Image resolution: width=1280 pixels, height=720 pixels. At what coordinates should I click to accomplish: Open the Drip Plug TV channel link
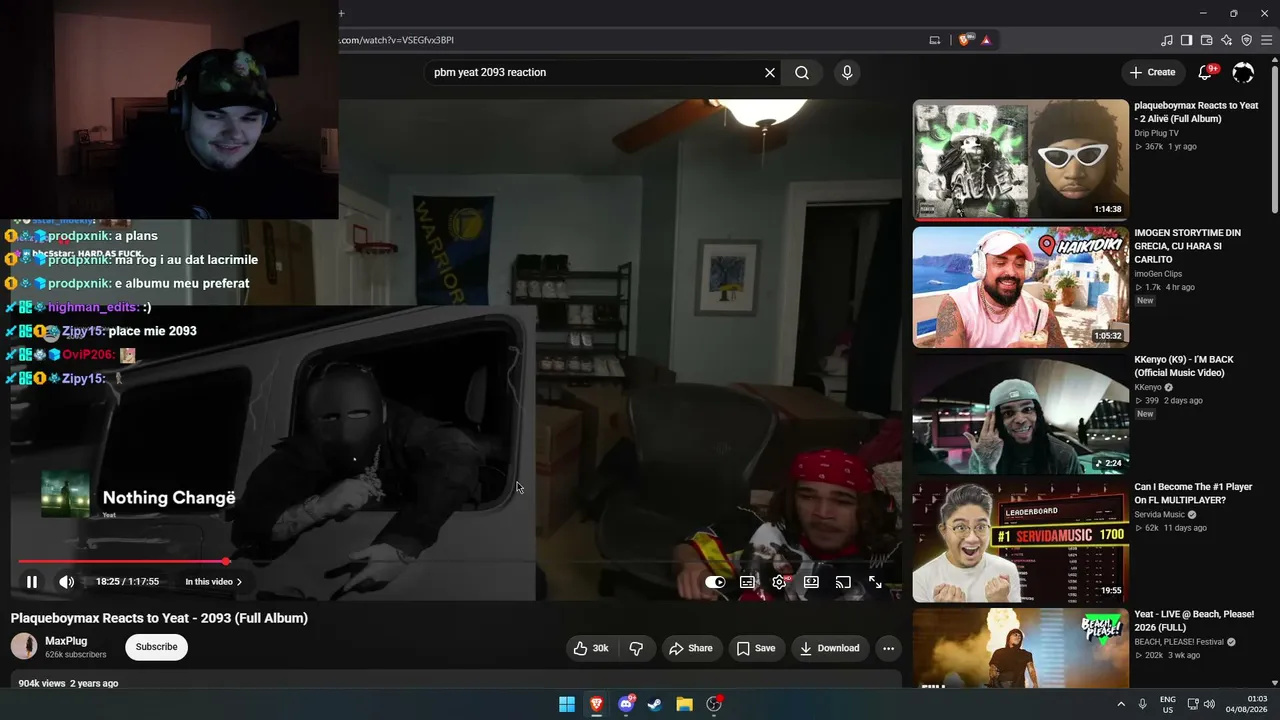tap(1156, 133)
